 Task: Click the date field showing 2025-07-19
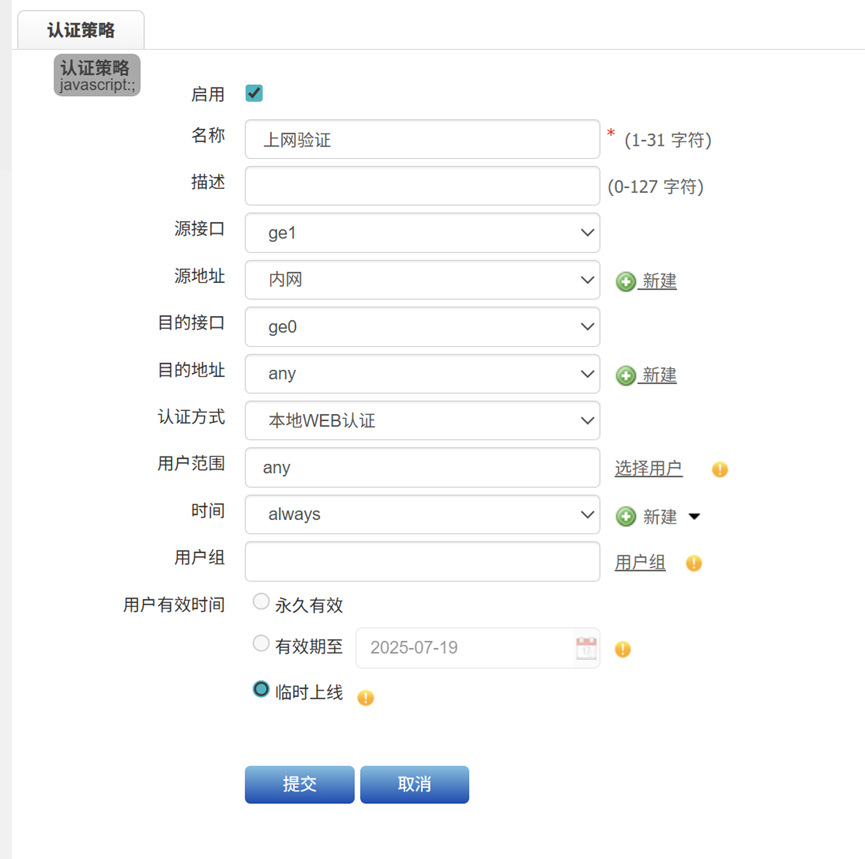(x=478, y=648)
